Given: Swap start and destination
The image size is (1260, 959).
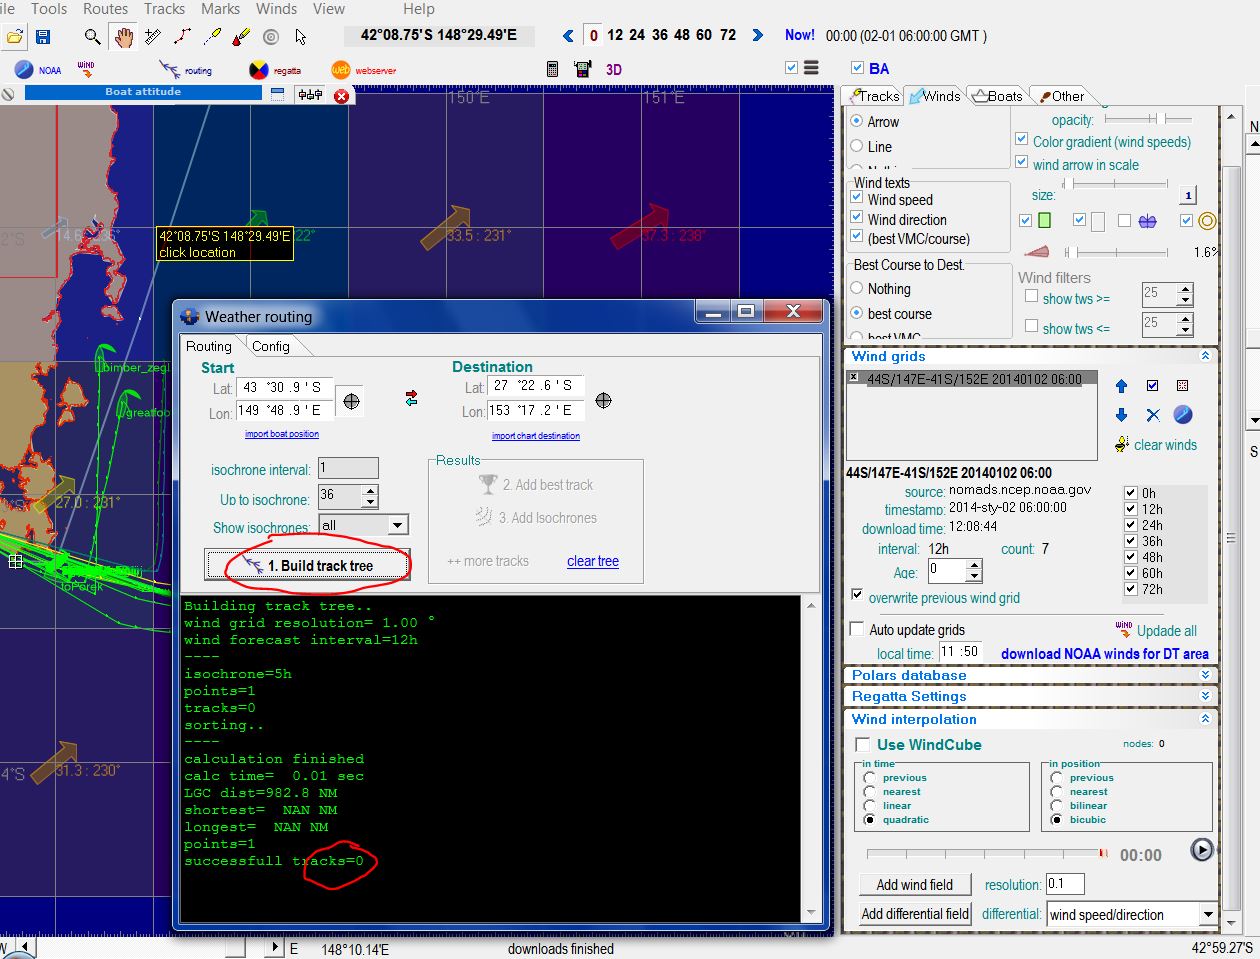Looking at the screenshot, I should 411,399.
